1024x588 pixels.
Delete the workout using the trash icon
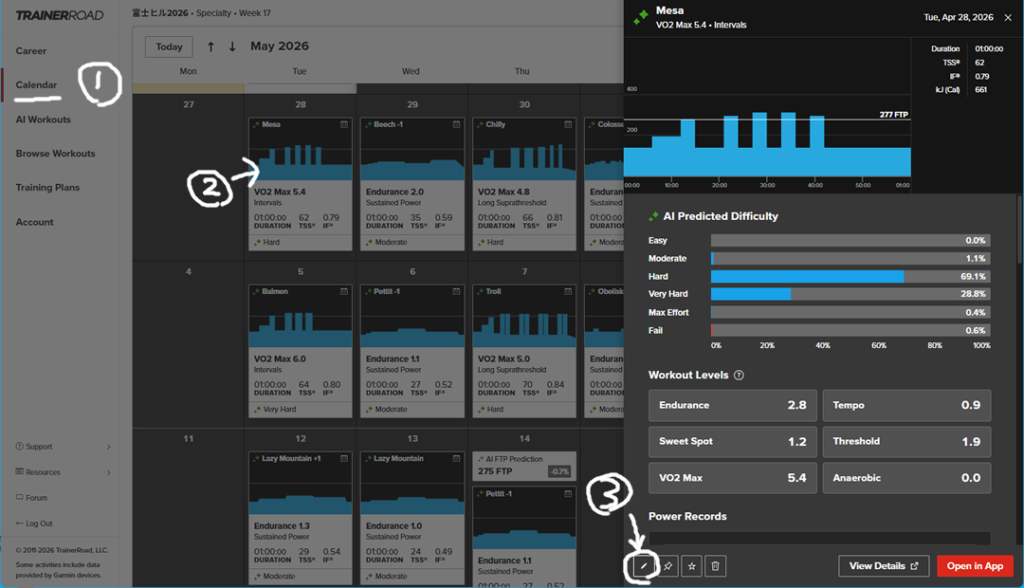click(x=715, y=567)
